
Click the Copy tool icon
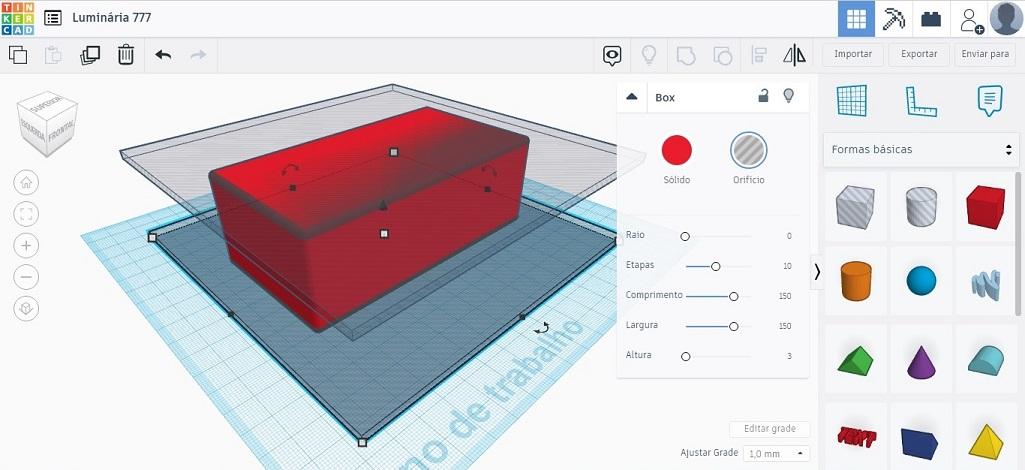18,55
